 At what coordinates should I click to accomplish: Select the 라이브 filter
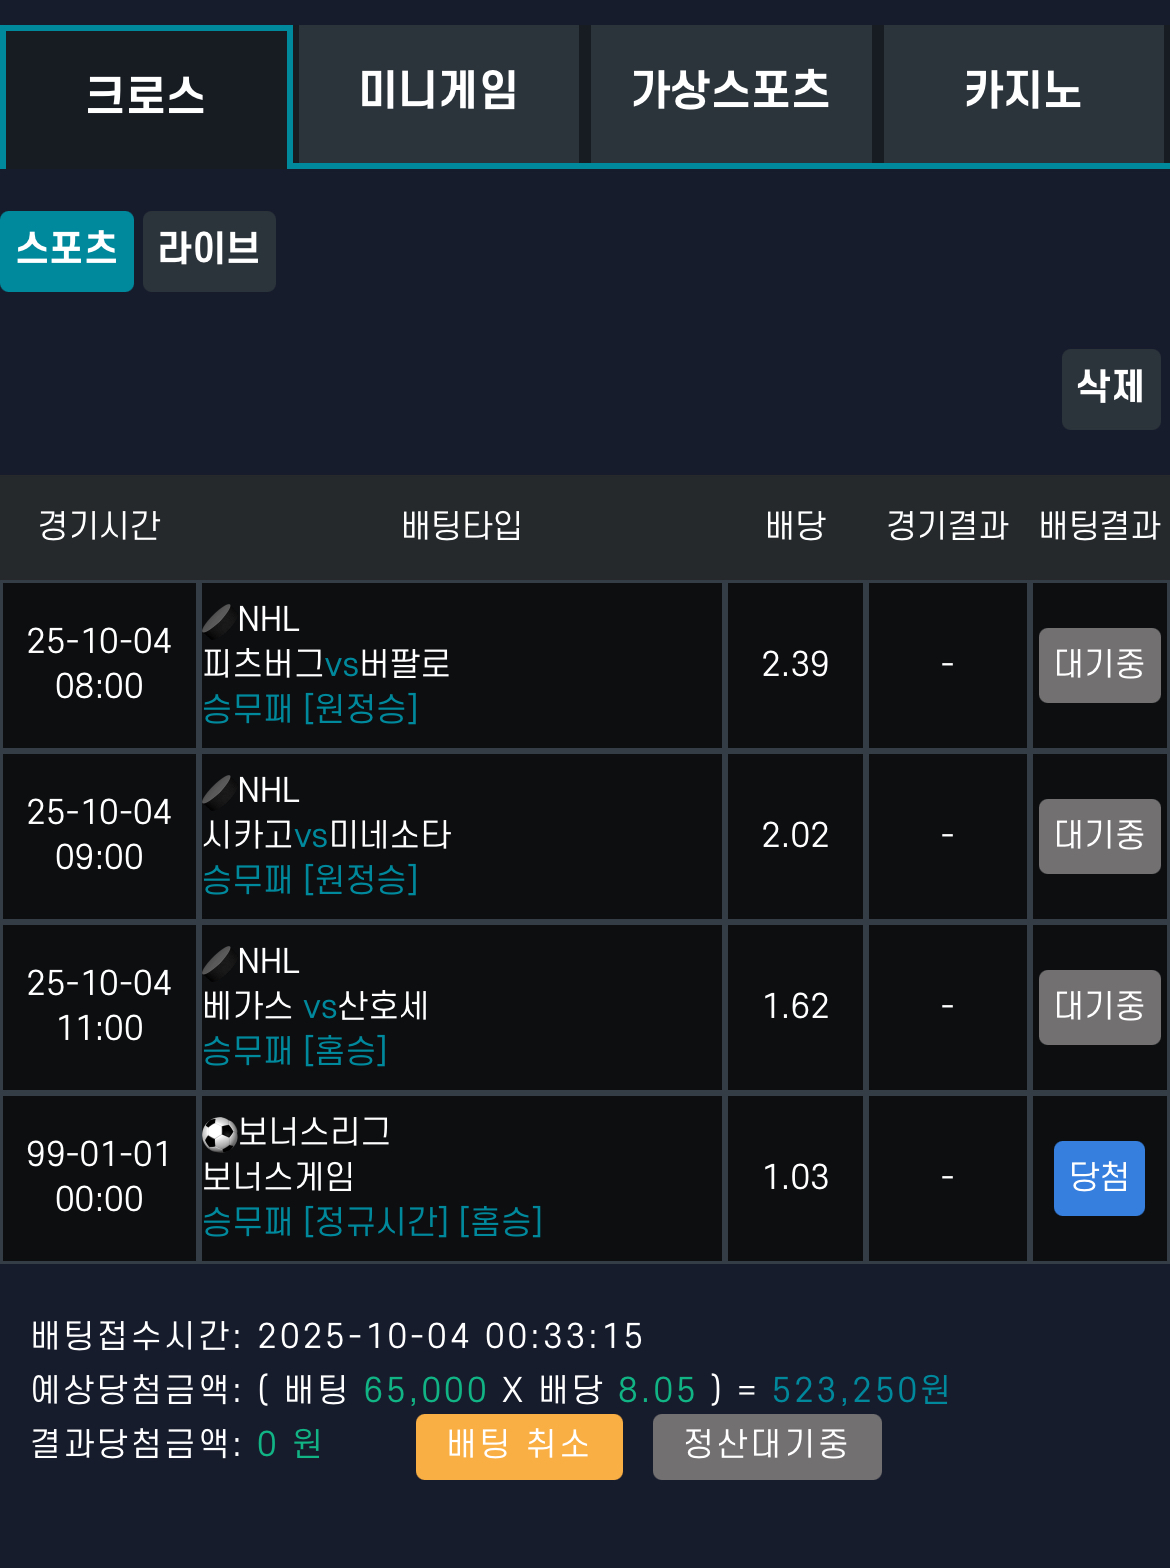(x=209, y=251)
